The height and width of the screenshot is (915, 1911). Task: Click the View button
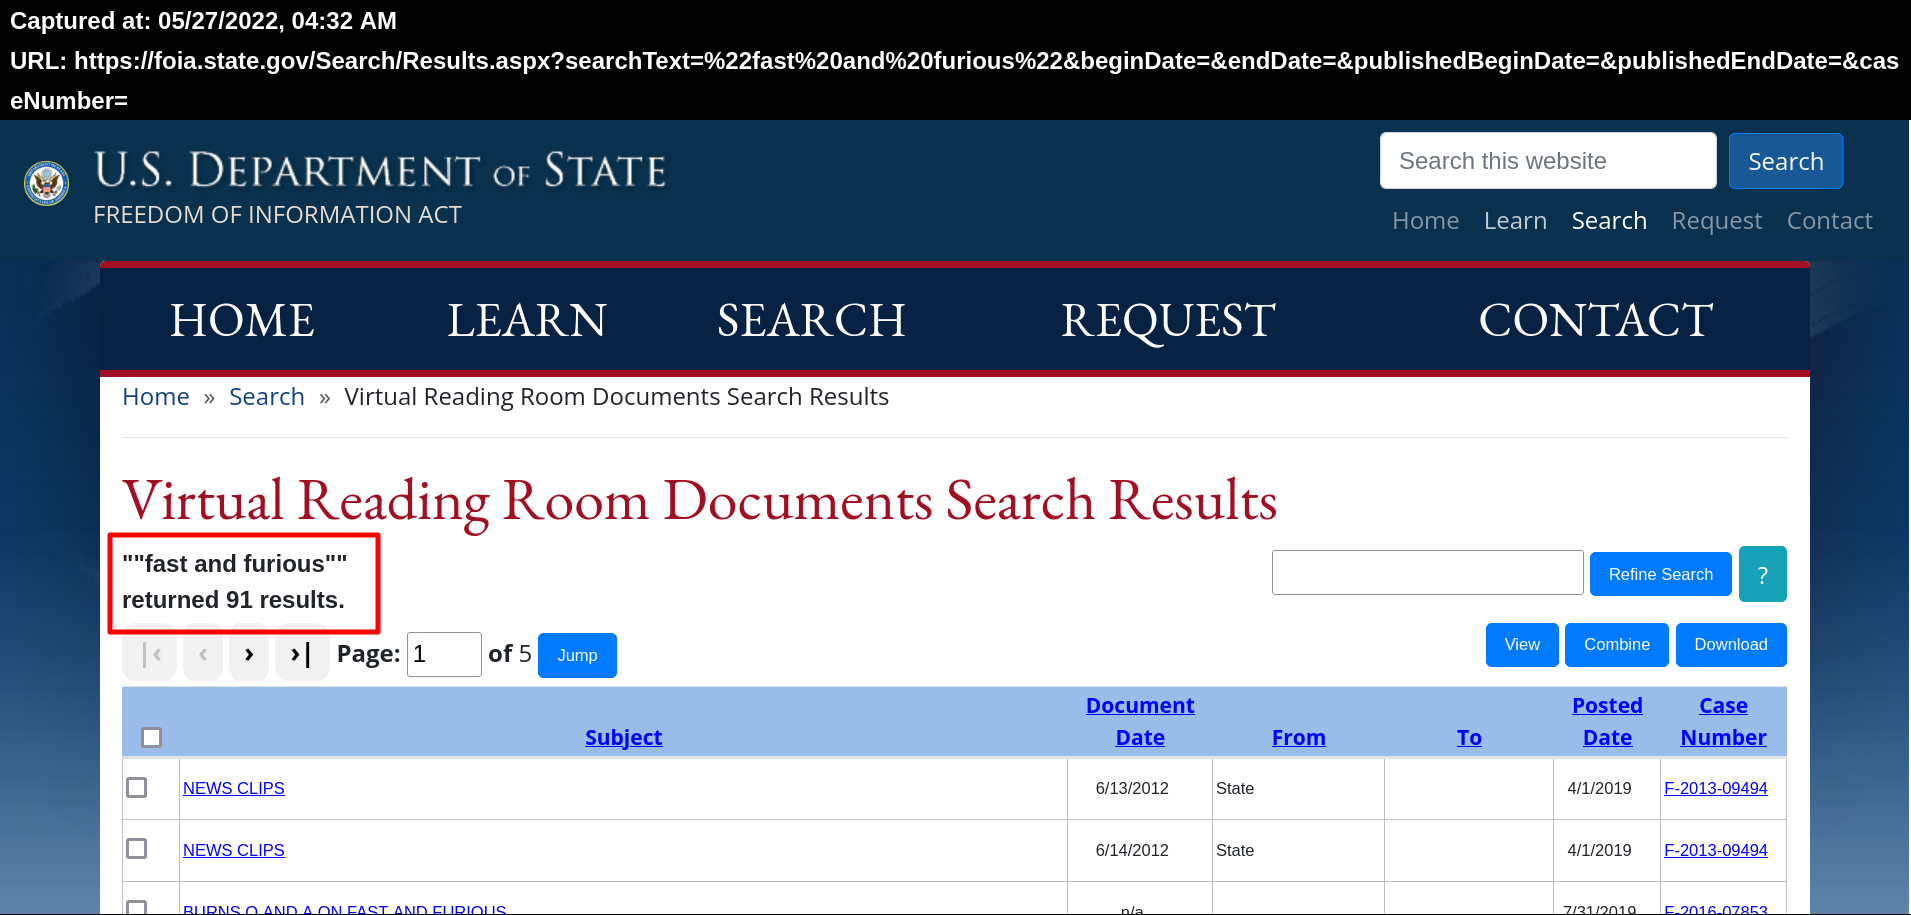[x=1522, y=645]
